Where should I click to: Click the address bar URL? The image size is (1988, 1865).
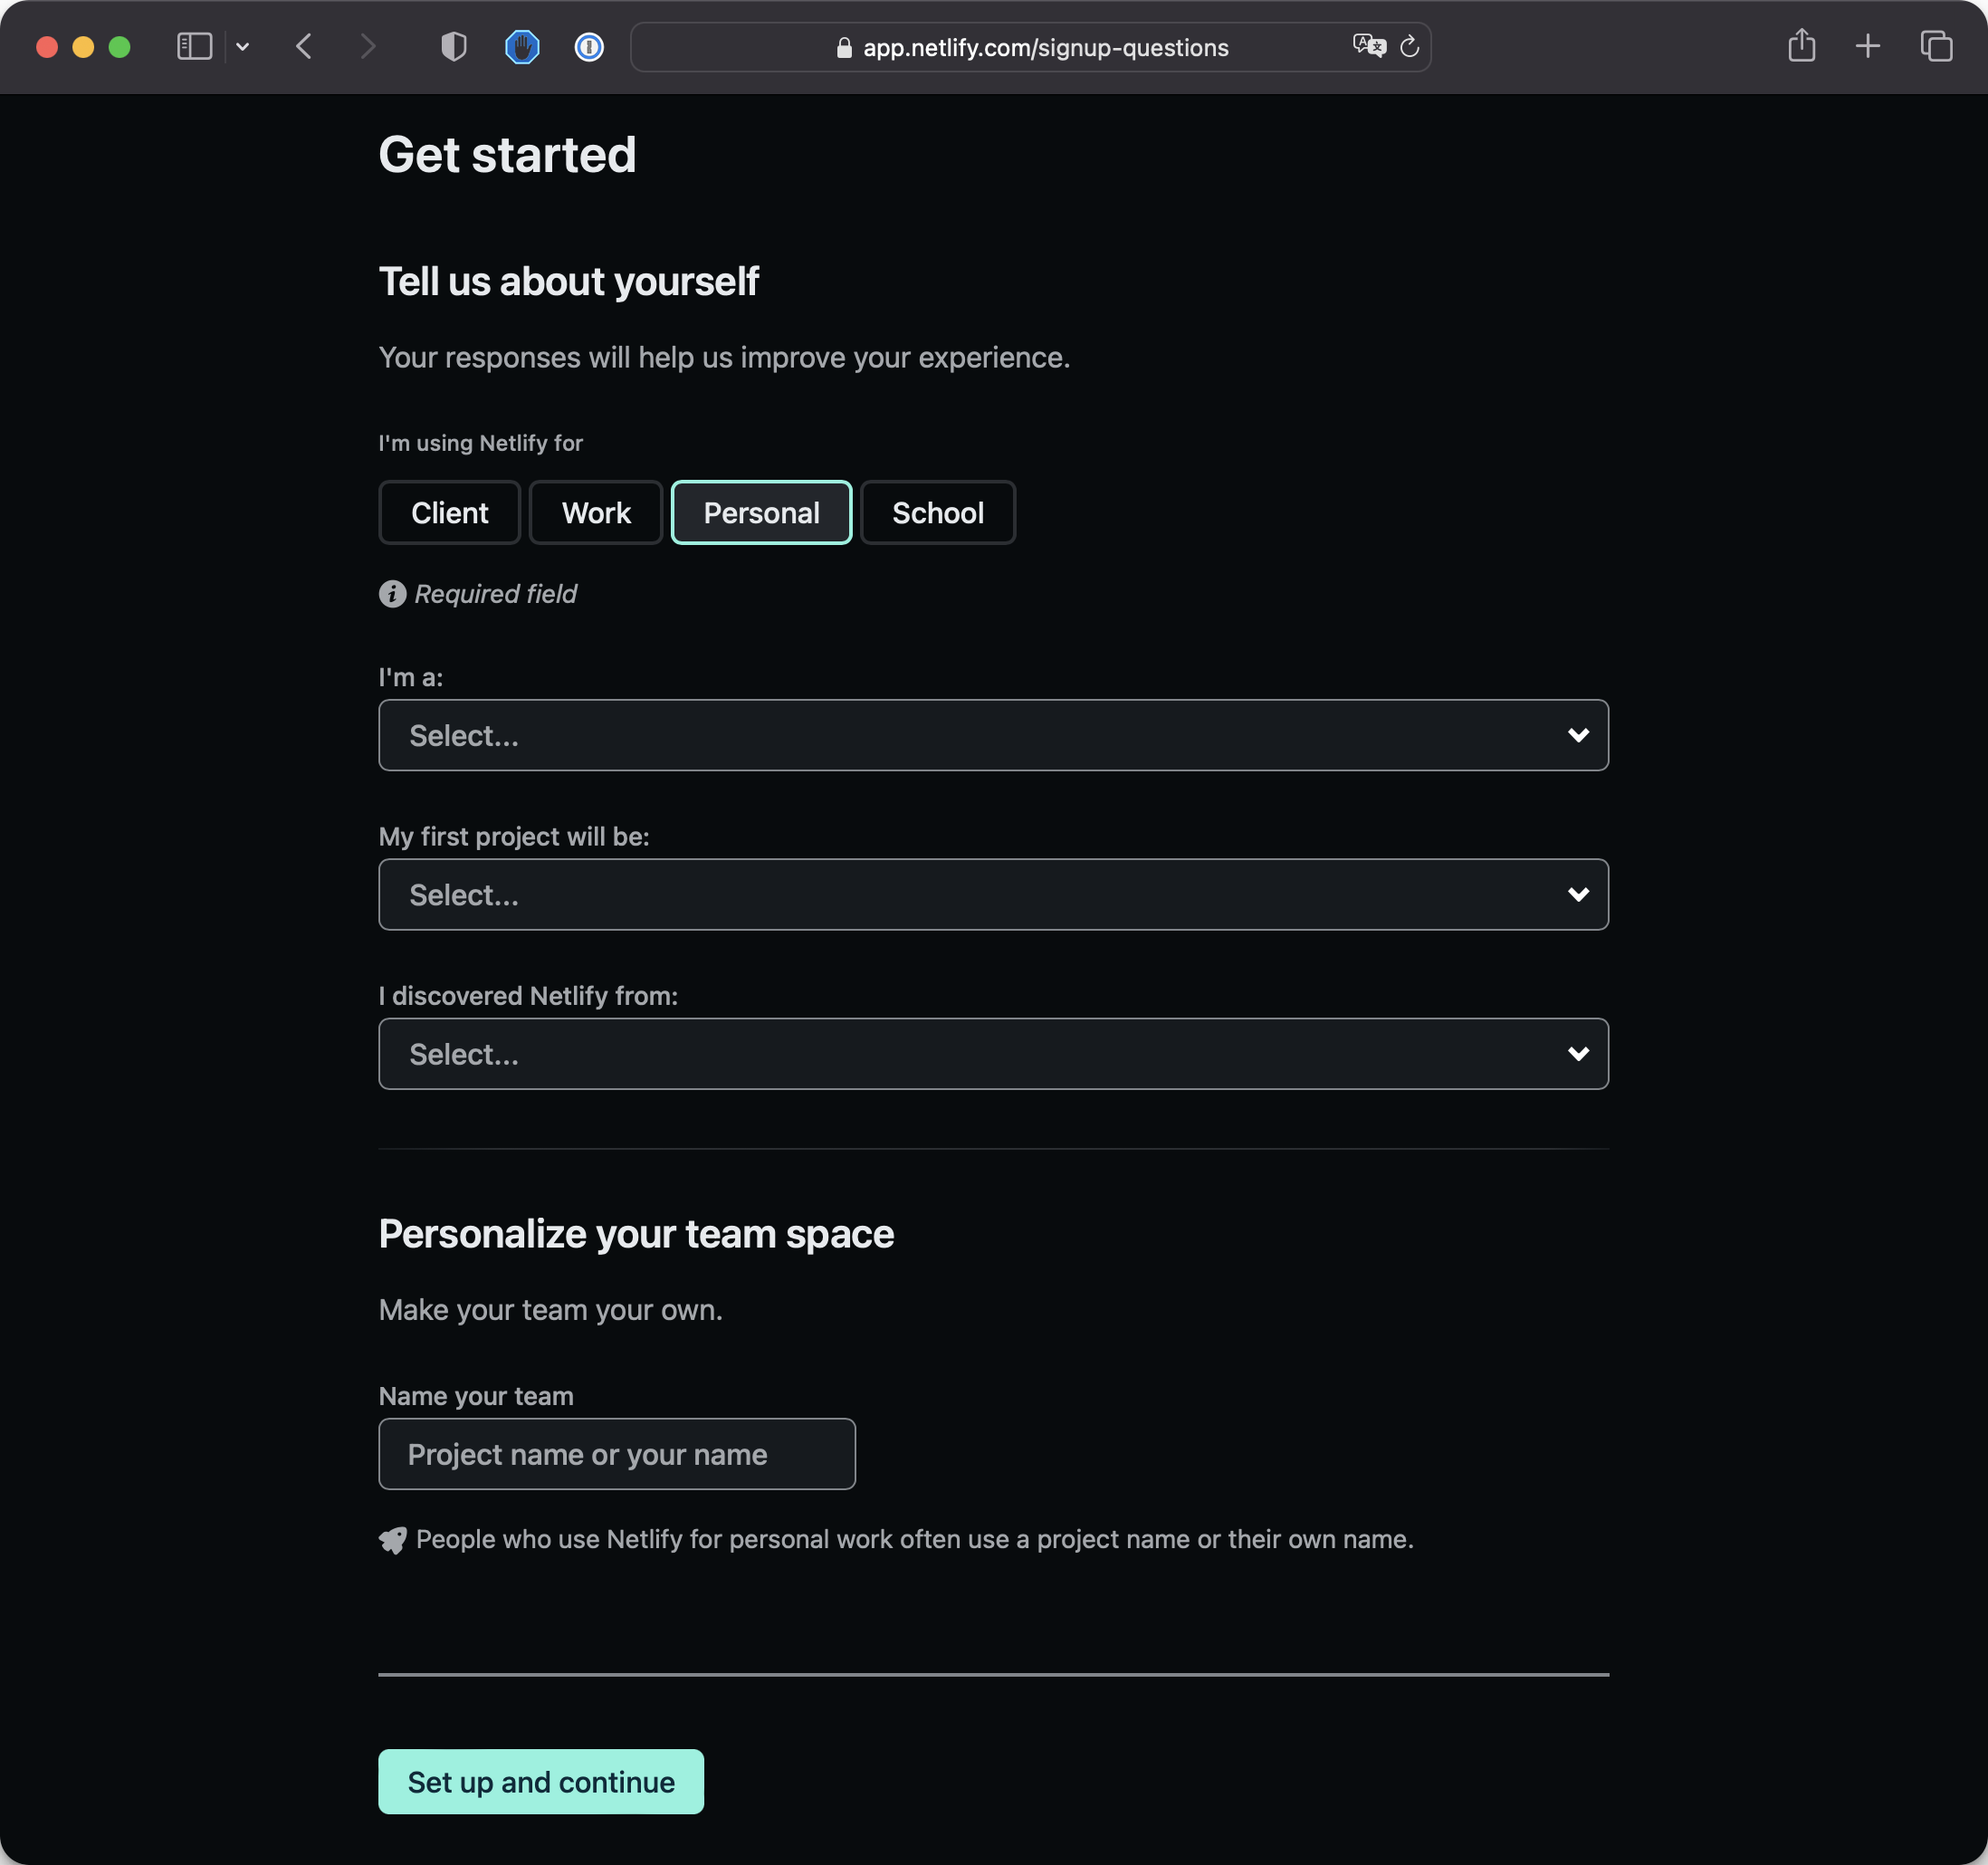1045,48
